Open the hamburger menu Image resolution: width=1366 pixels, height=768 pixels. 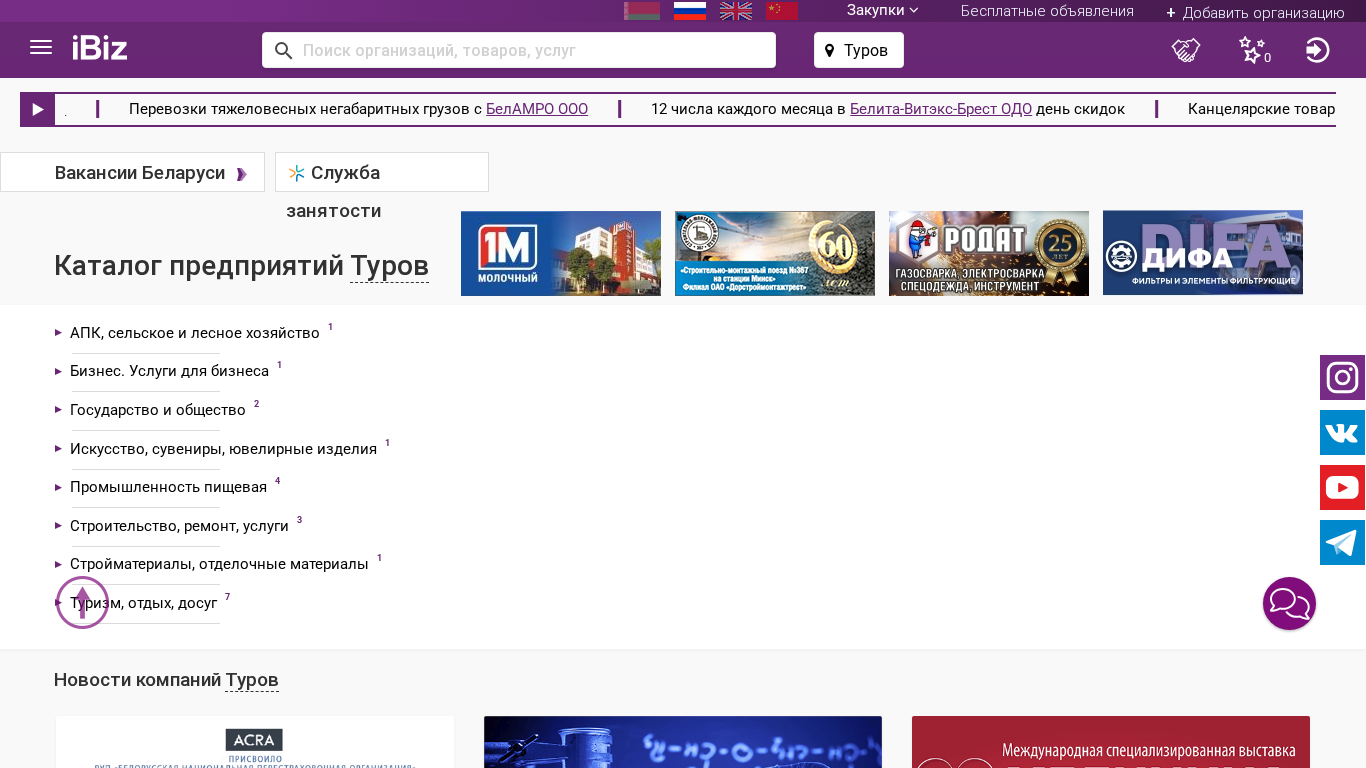click(x=41, y=48)
